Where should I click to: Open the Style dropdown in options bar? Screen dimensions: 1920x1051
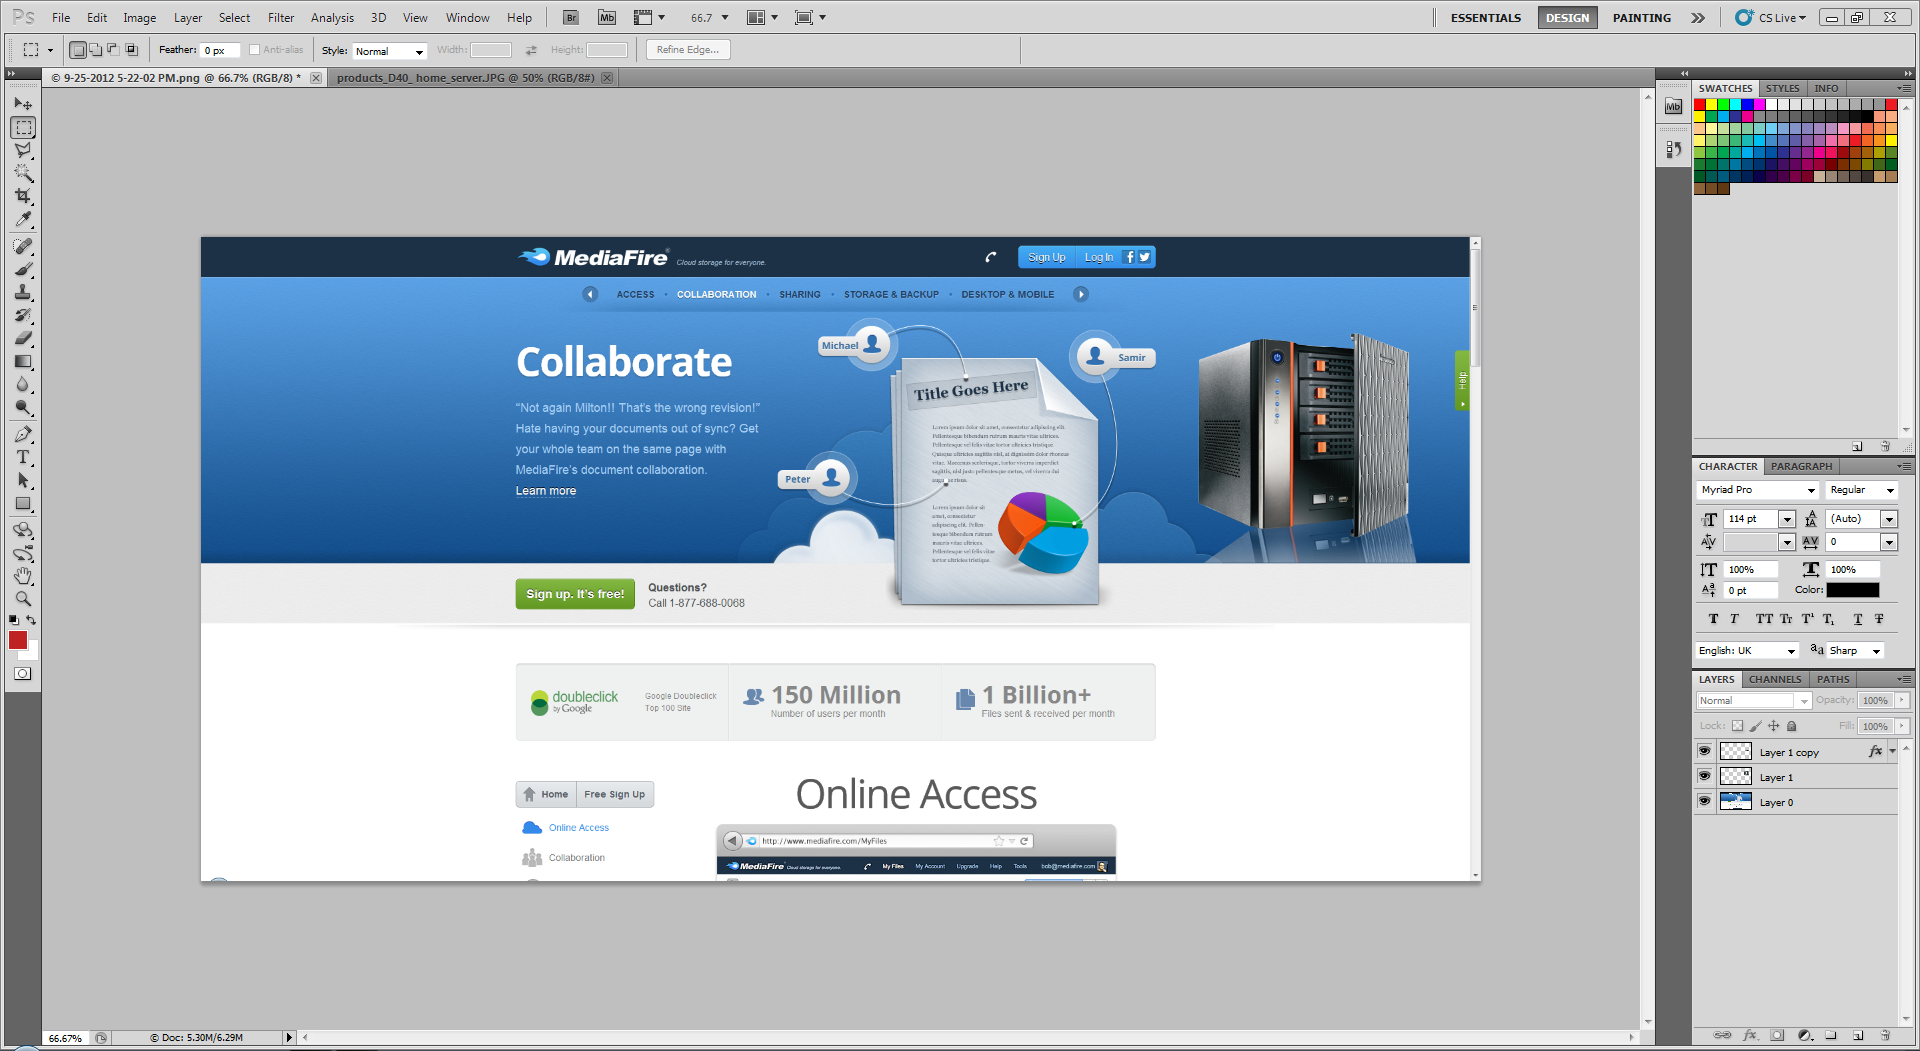tap(390, 51)
